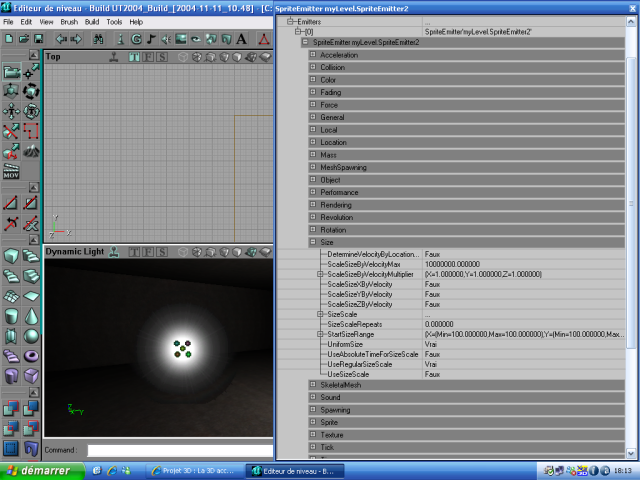Click the cube brush builder icon

[x=12, y=256]
